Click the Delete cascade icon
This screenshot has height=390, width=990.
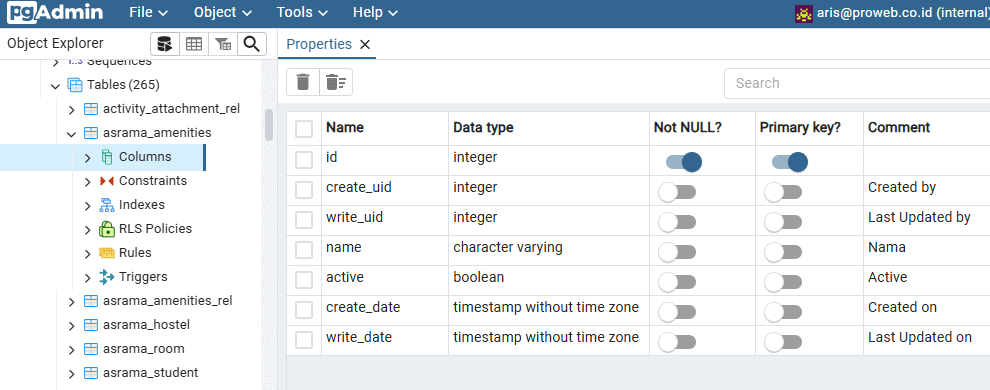click(x=336, y=82)
